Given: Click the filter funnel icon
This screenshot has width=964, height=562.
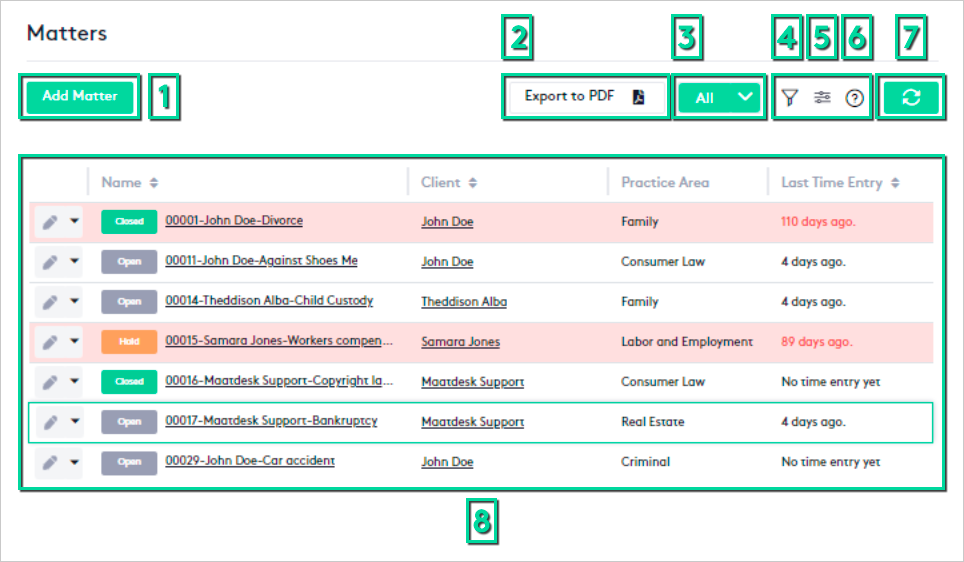Looking at the screenshot, I should pyautogui.click(x=790, y=98).
